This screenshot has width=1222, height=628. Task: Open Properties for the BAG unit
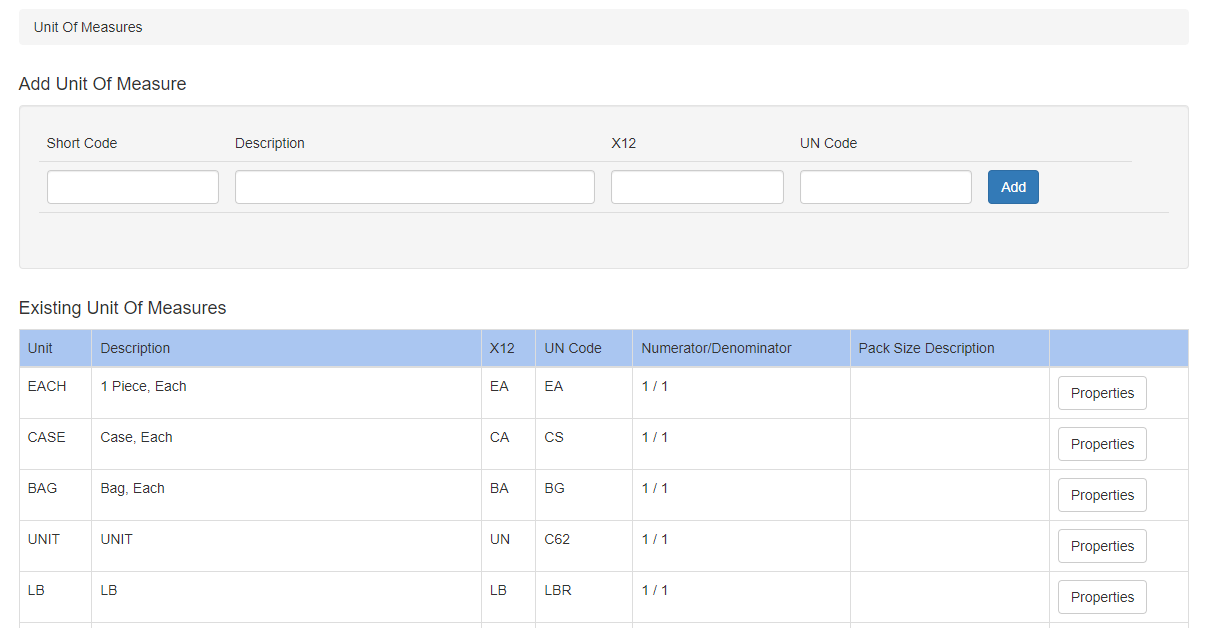[x=1102, y=495]
